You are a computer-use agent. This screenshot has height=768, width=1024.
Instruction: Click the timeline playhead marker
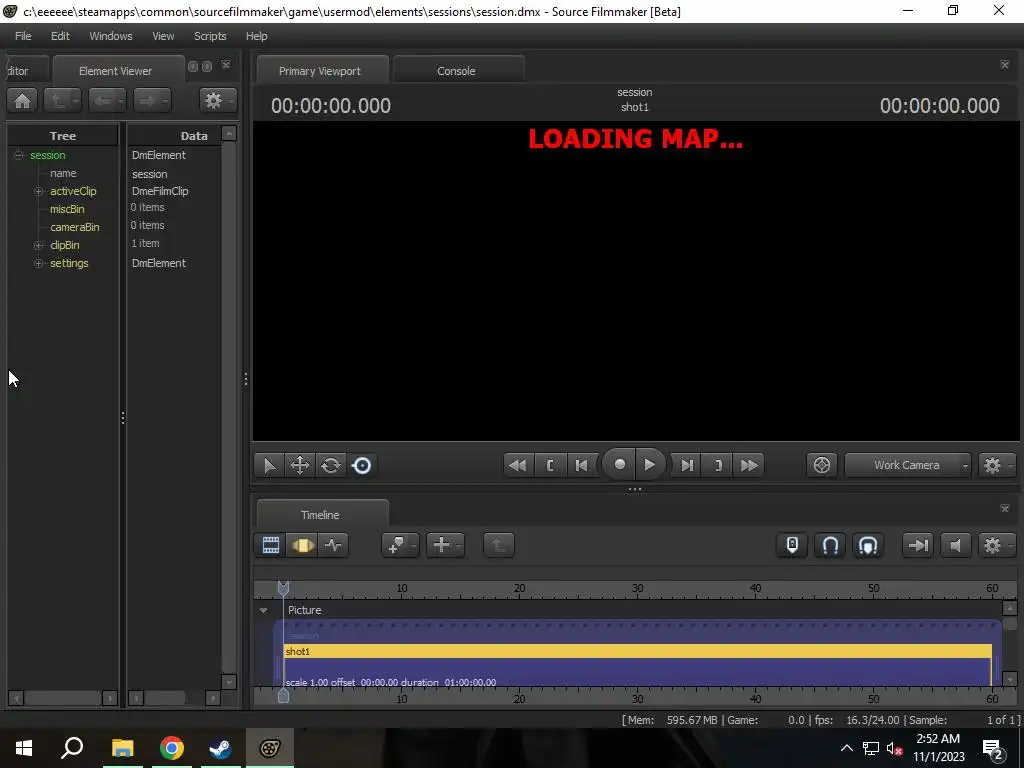click(x=283, y=588)
